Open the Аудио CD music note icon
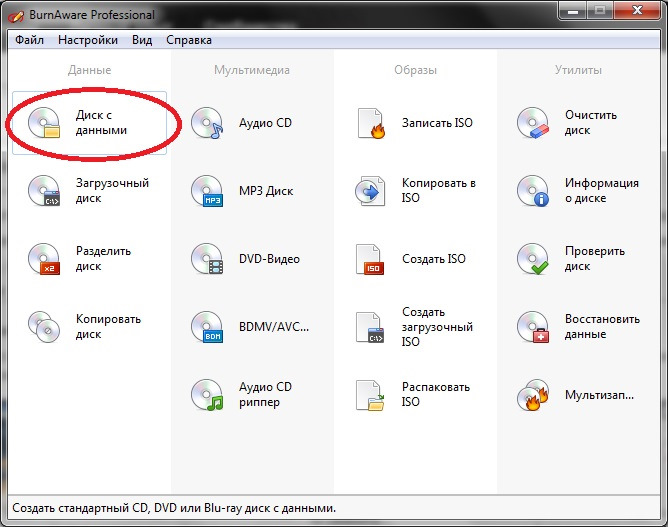 [207, 123]
